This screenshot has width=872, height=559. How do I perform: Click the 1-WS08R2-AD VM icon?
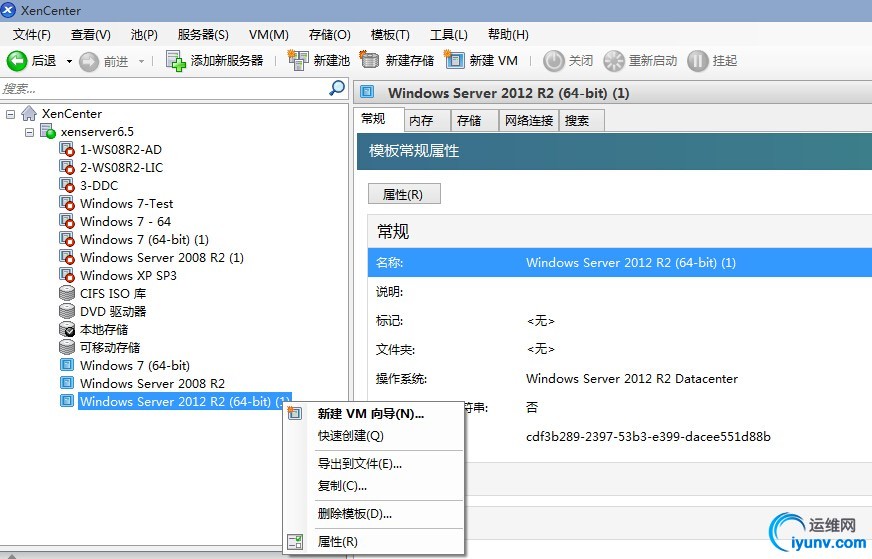67,150
